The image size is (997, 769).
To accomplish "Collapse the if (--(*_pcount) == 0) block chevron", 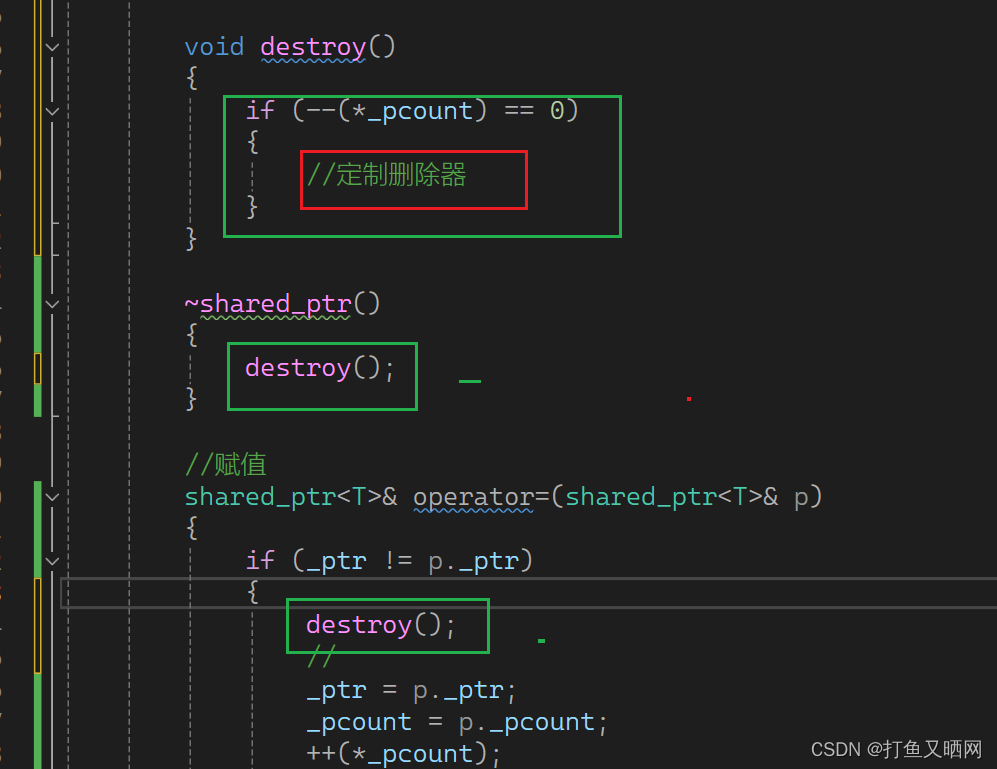I will click(x=53, y=111).
